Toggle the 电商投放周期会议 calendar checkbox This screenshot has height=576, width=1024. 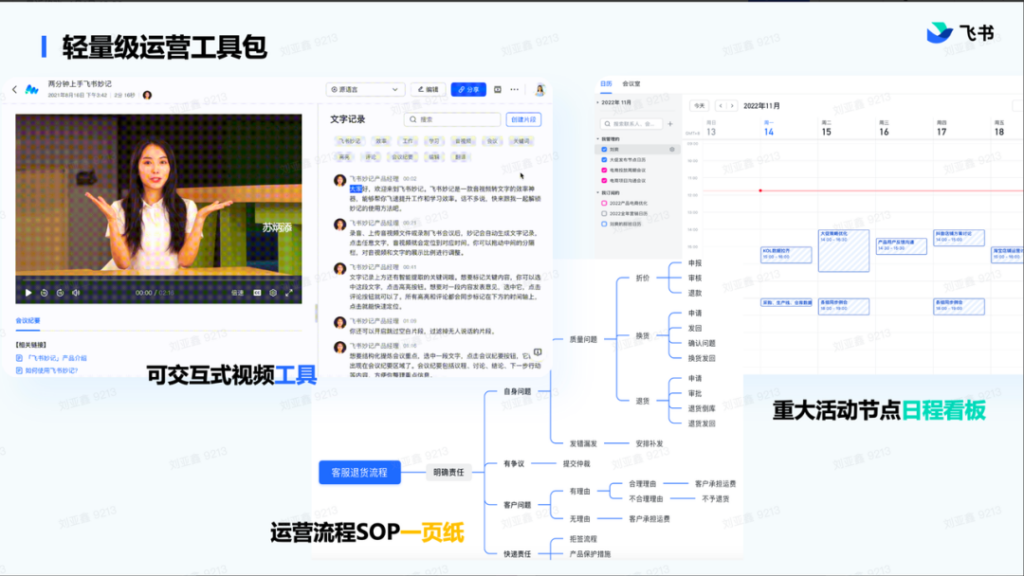tap(603, 170)
